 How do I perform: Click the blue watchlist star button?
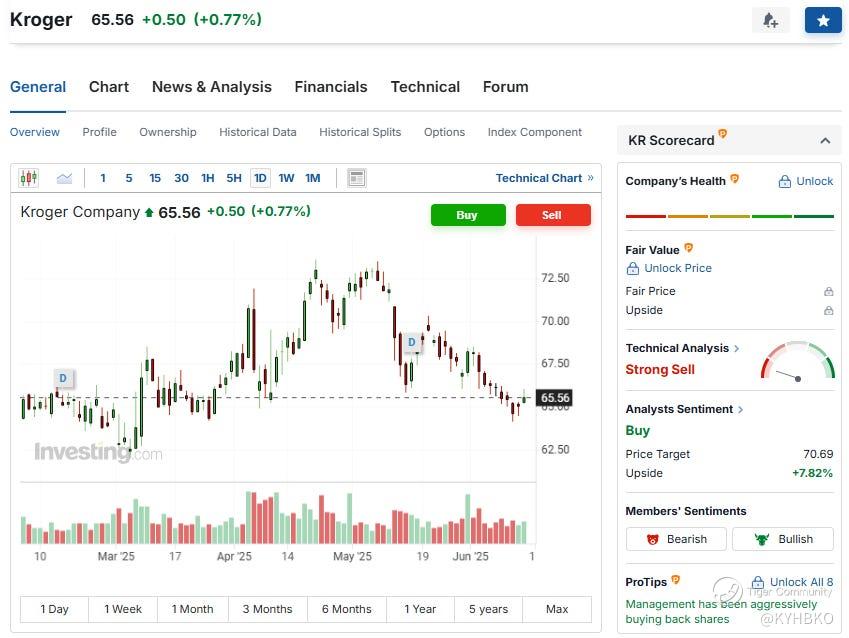point(823,21)
